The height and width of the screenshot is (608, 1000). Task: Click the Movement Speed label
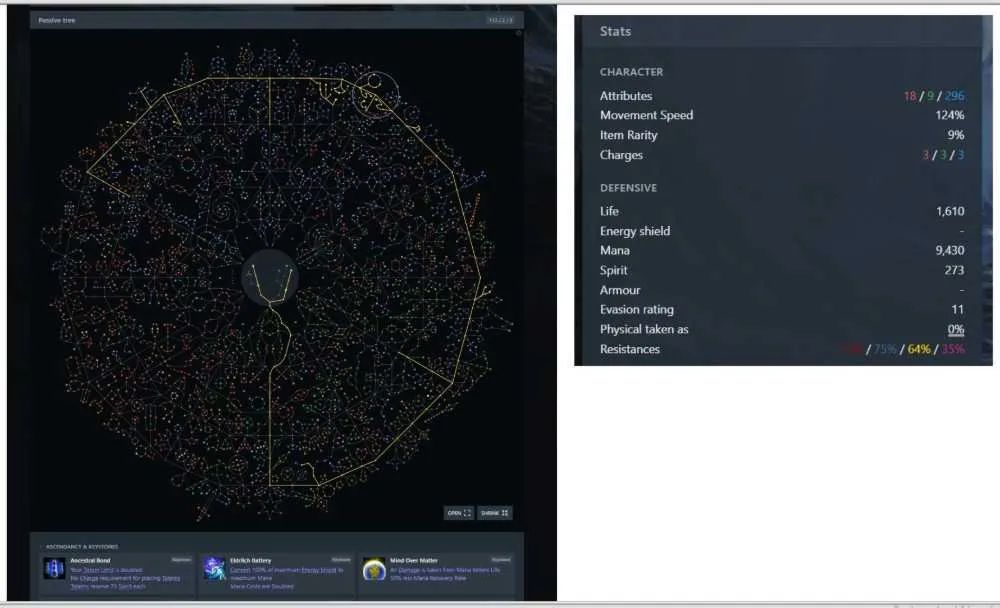646,115
